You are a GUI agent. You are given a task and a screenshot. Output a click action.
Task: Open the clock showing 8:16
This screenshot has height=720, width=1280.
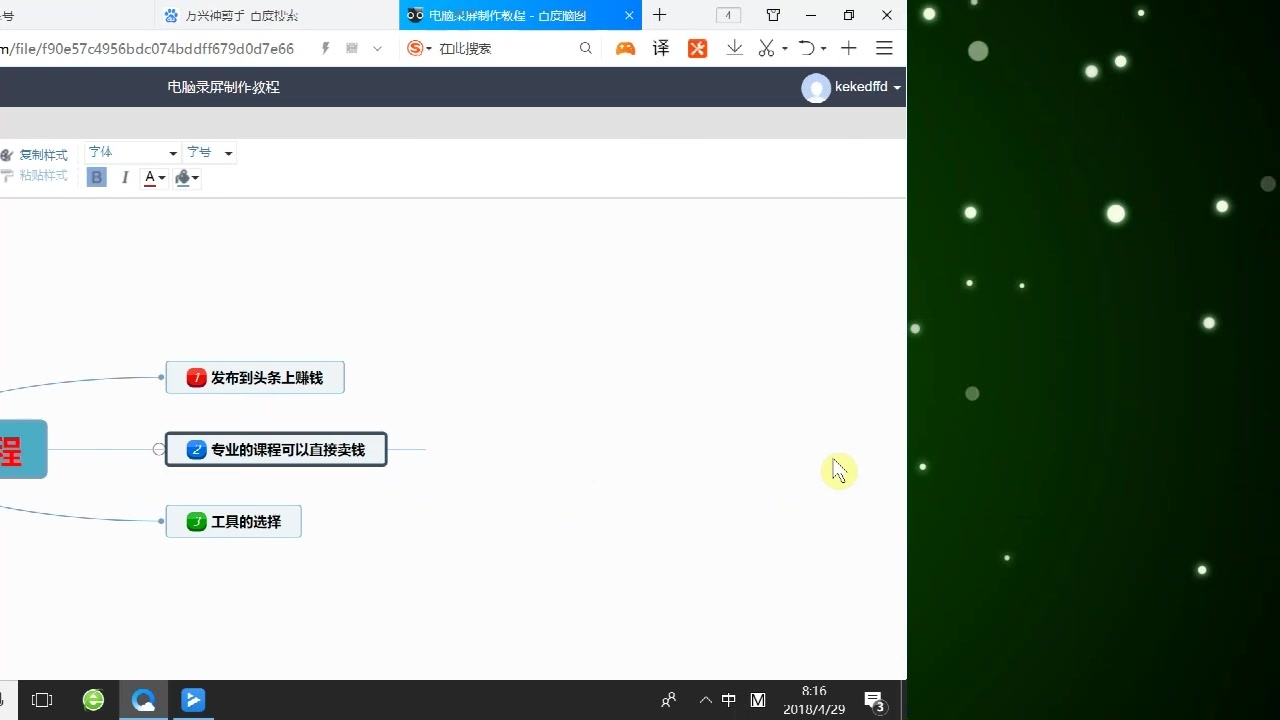pos(814,700)
